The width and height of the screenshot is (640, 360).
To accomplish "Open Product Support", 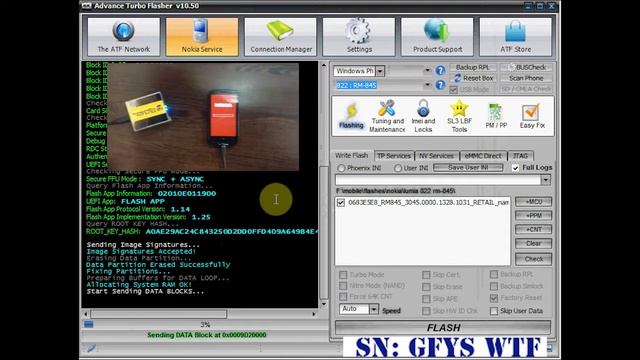I will [437, 37].
